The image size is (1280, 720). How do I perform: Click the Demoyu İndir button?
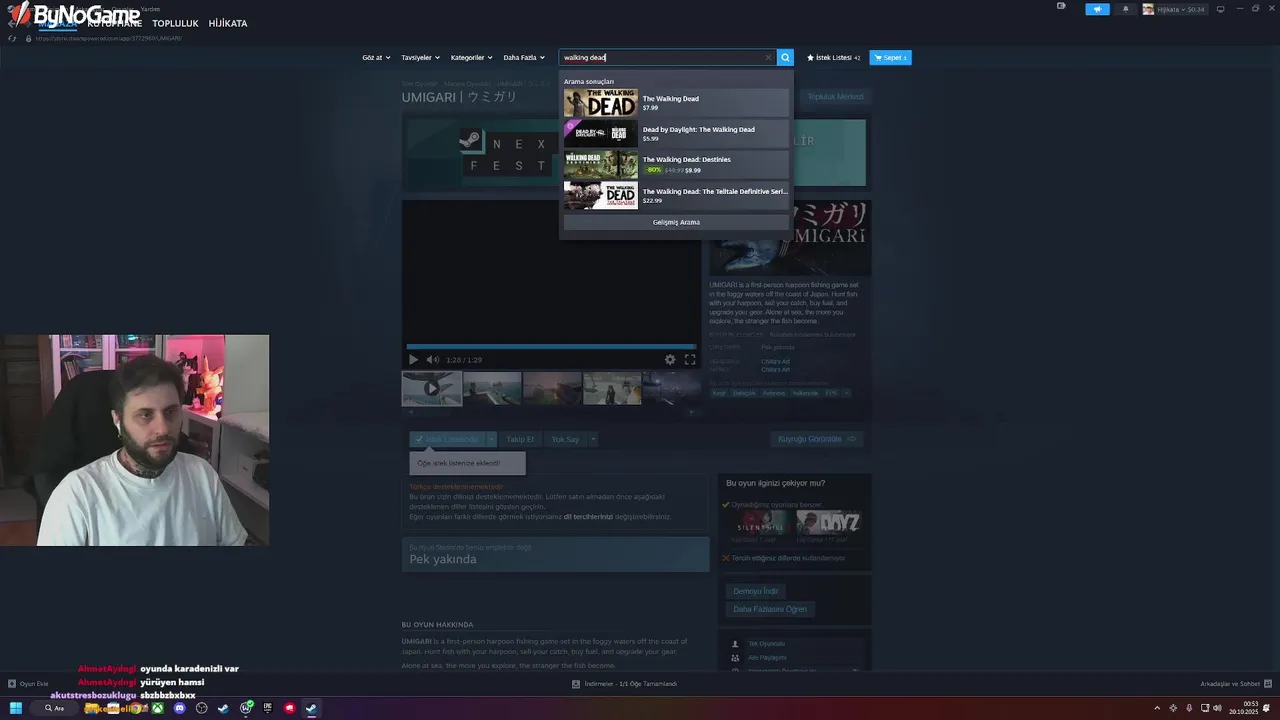(756, 591)
